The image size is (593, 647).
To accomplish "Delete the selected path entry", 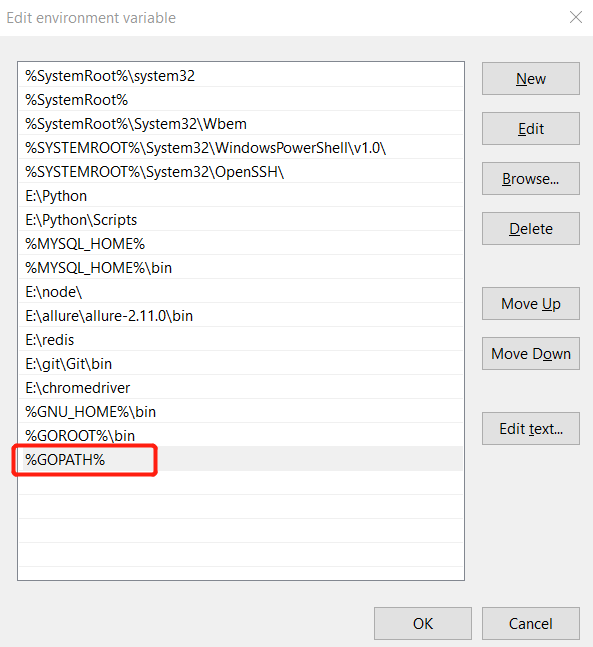I will pos(531,229).
